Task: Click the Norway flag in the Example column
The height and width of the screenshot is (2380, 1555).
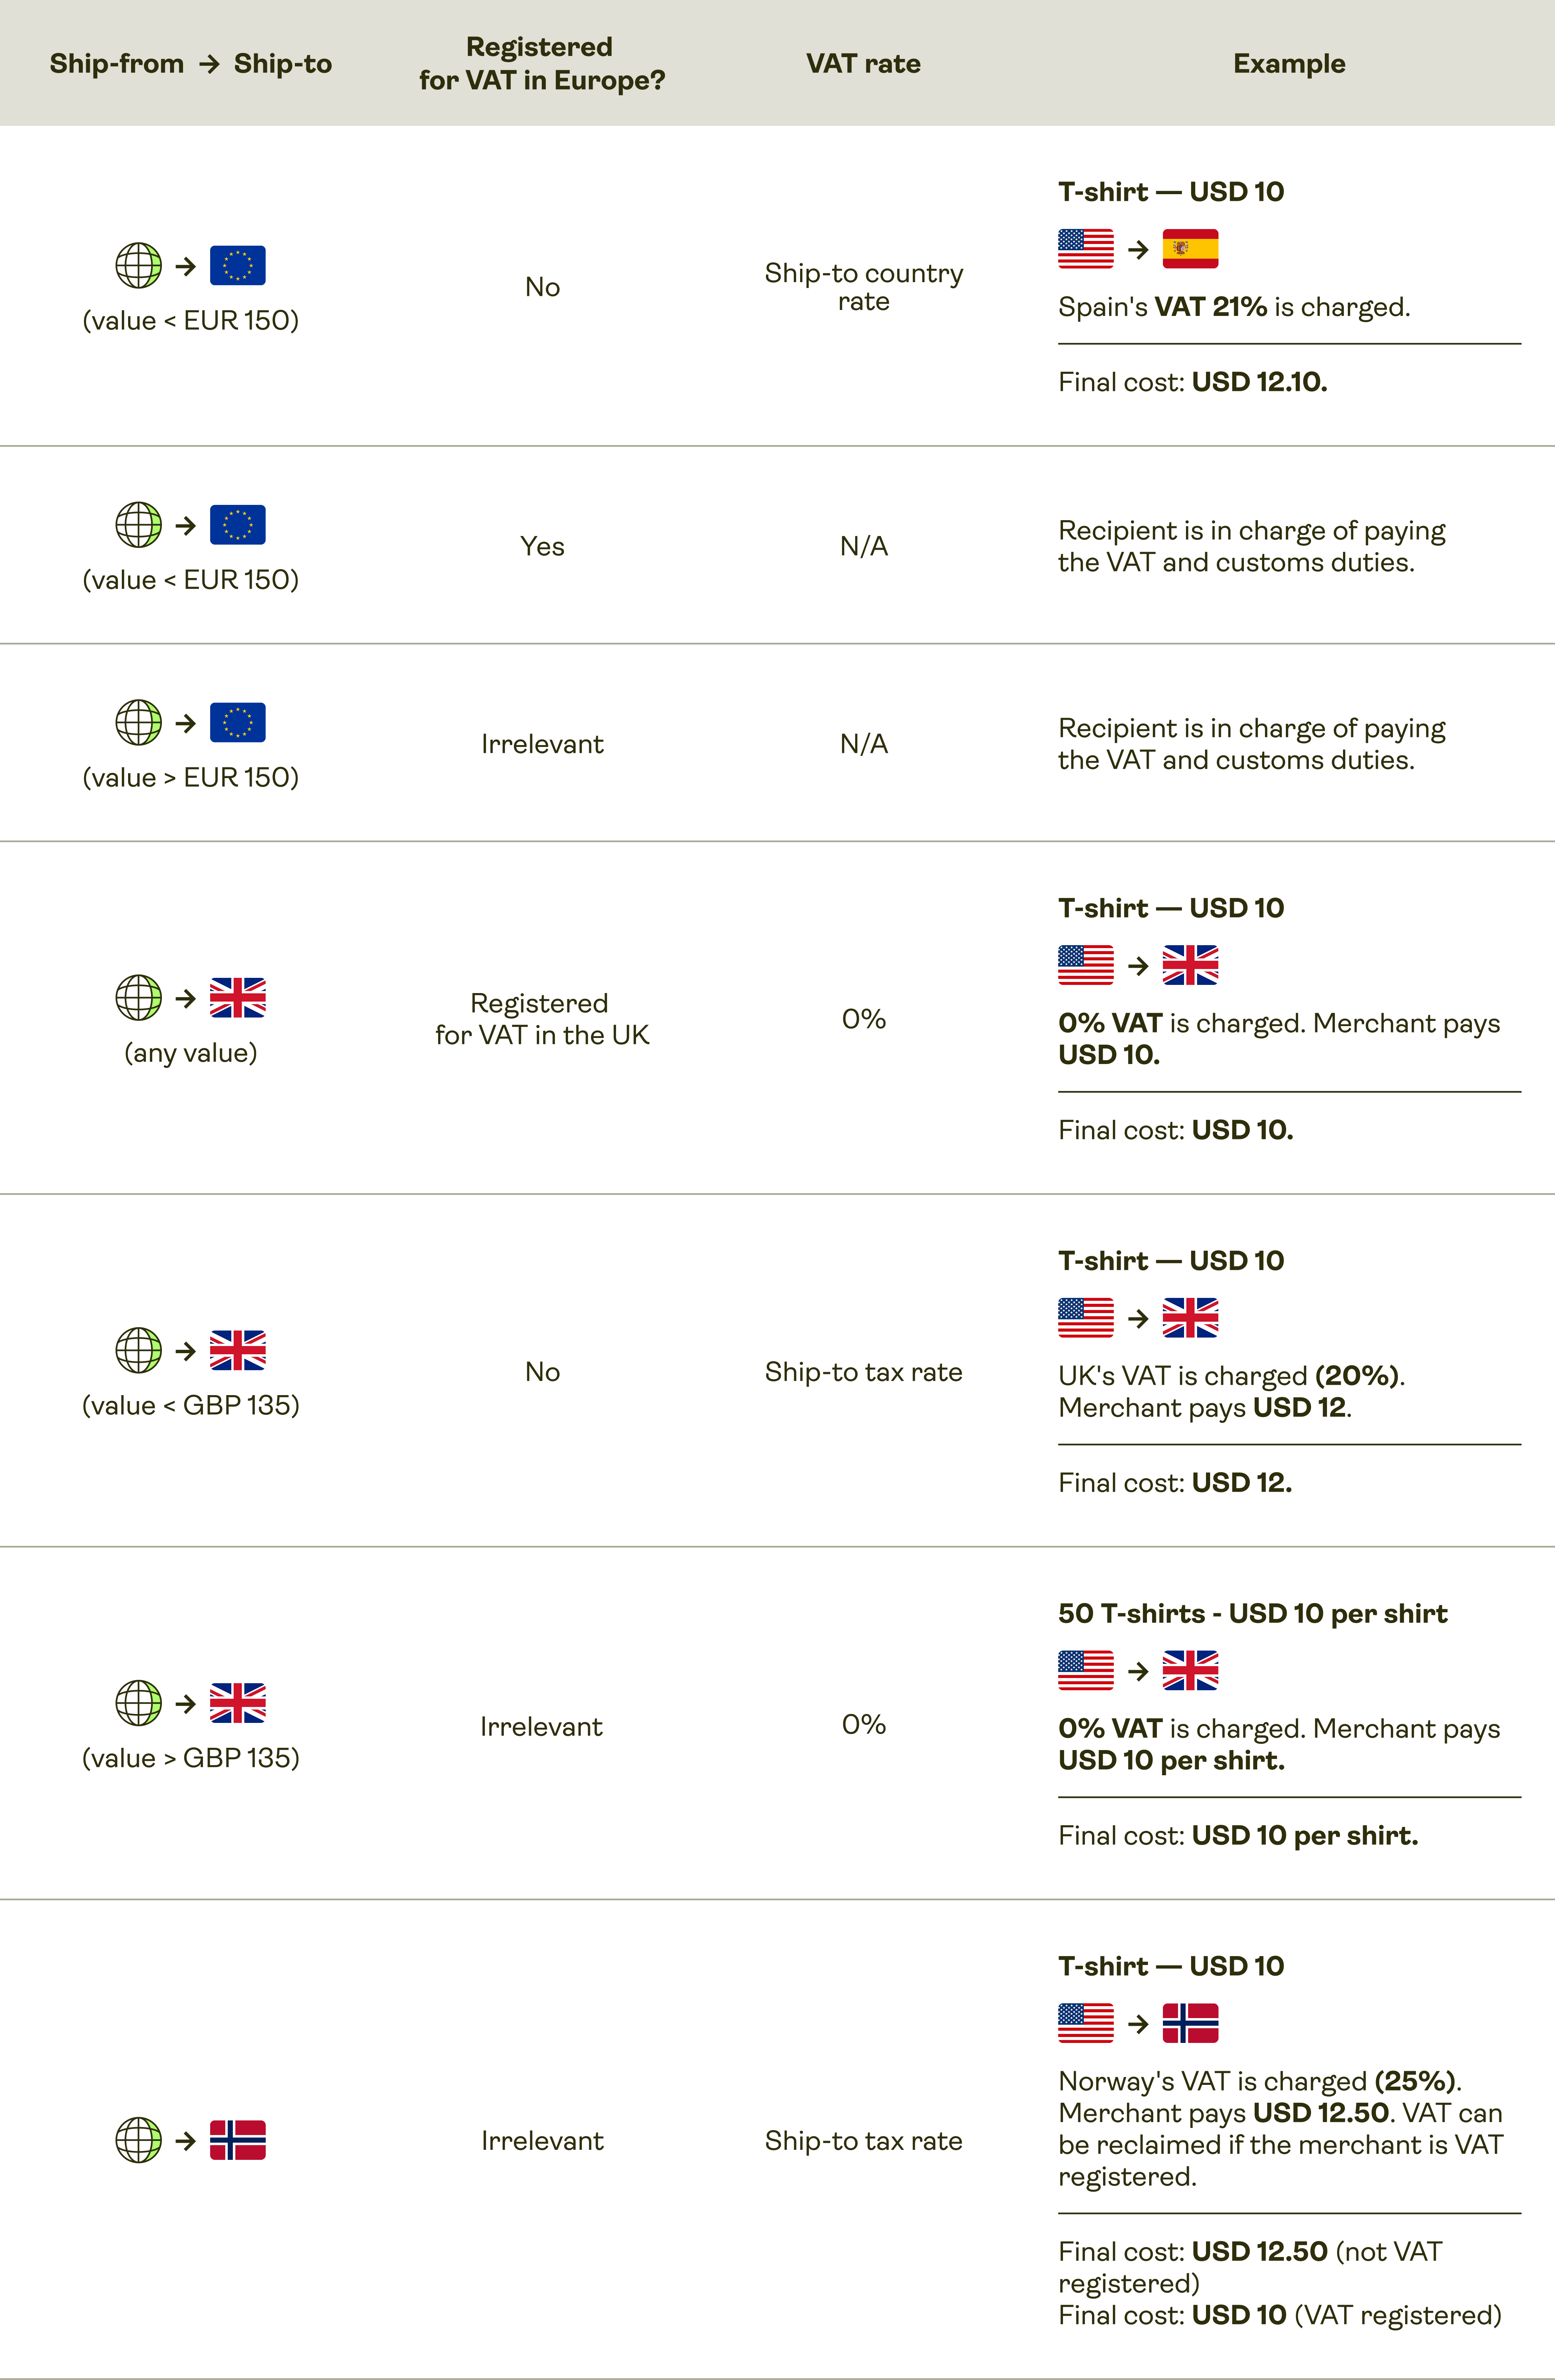Action: coord(1190,2023)
